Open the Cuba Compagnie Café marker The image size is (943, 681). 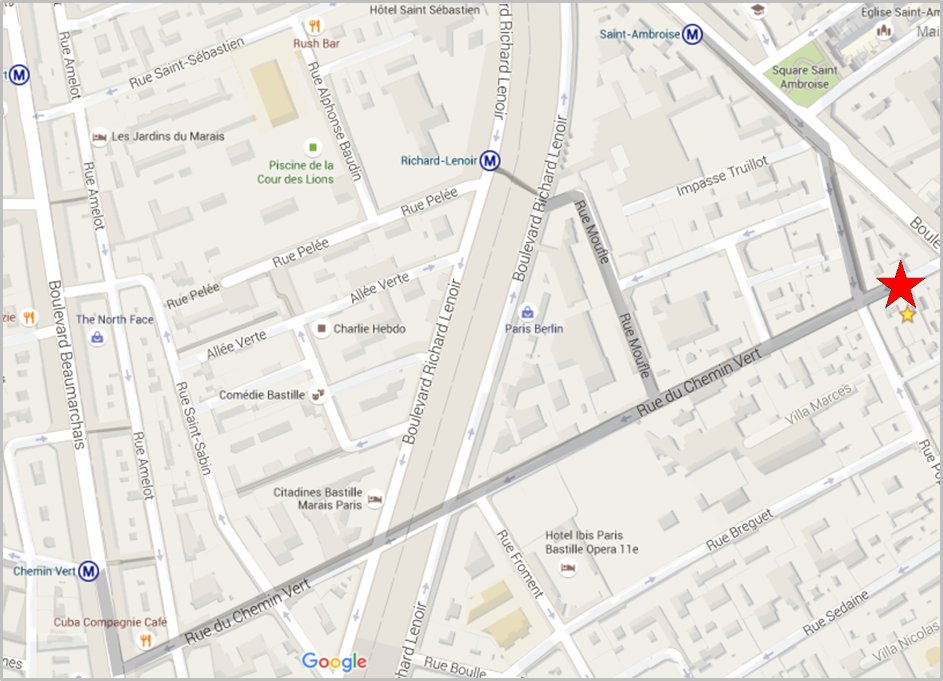(146, 641)
